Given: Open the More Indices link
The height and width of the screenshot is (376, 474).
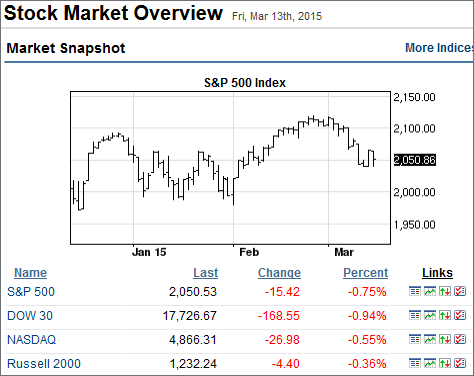Looking at the screenshot, I should 439,48.
